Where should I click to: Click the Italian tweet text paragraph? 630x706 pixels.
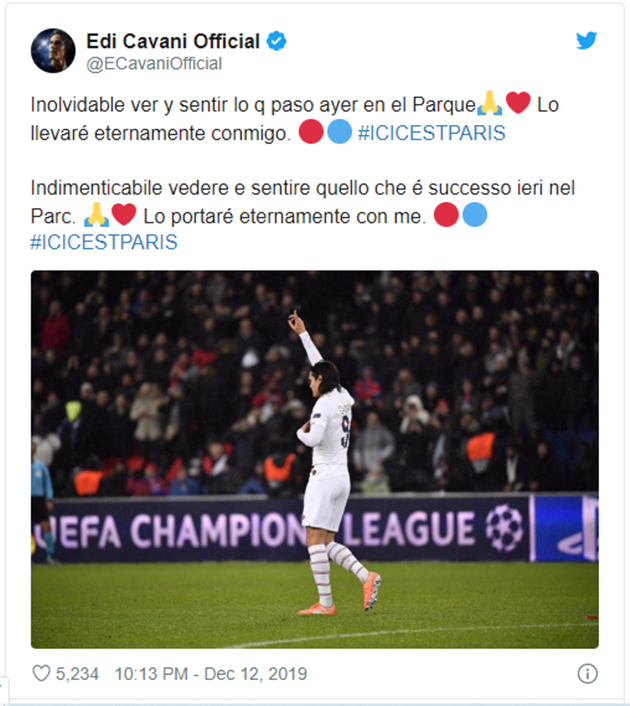303,214
